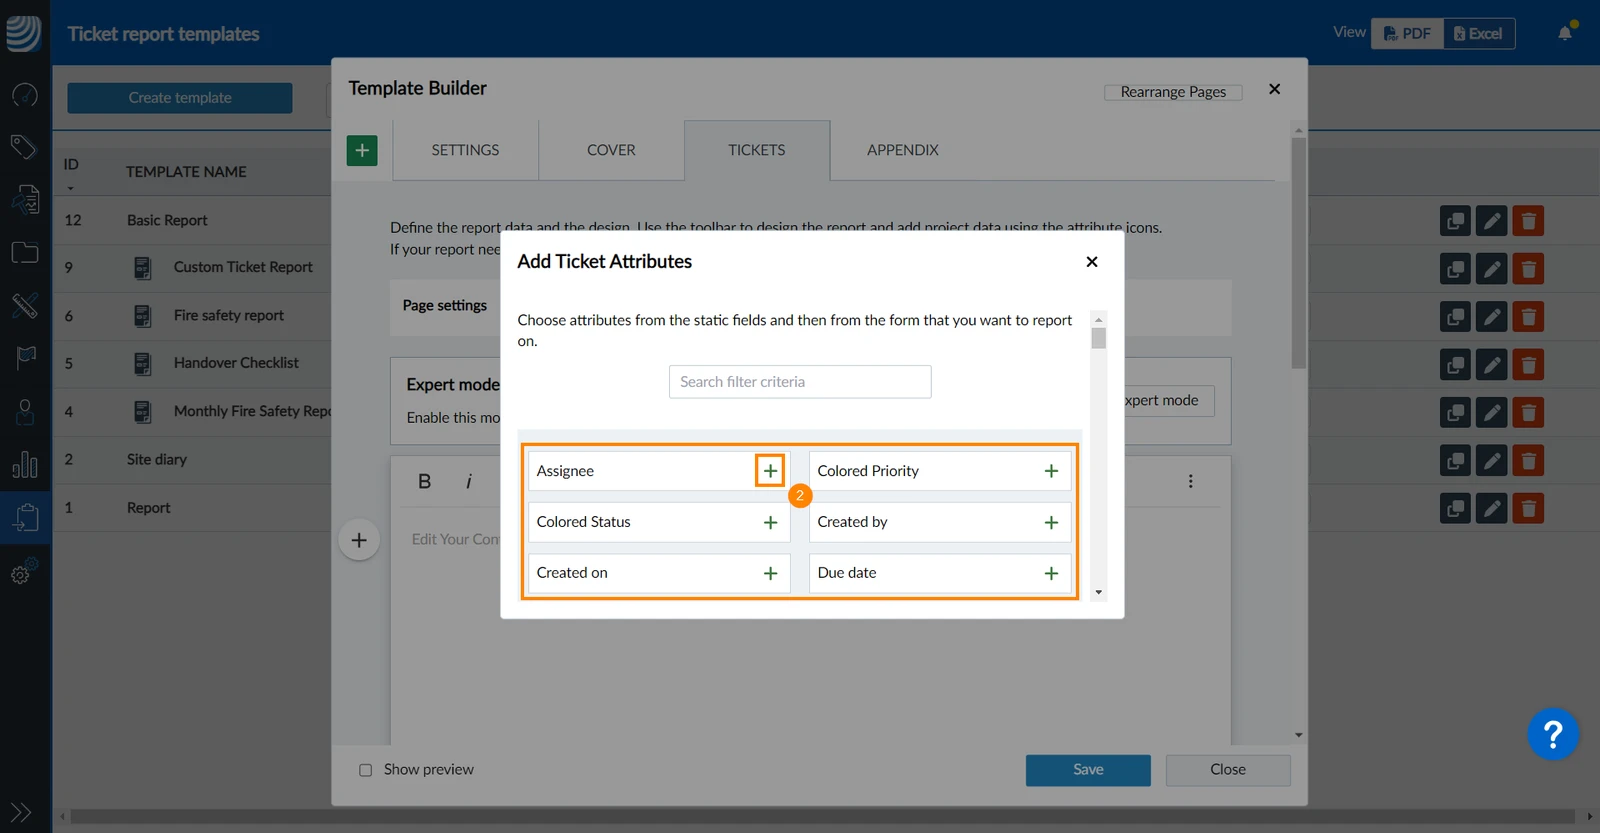Open the blue help question mark
Image resolution: width=1600 pixels, height=833 pixels.
1553,735
